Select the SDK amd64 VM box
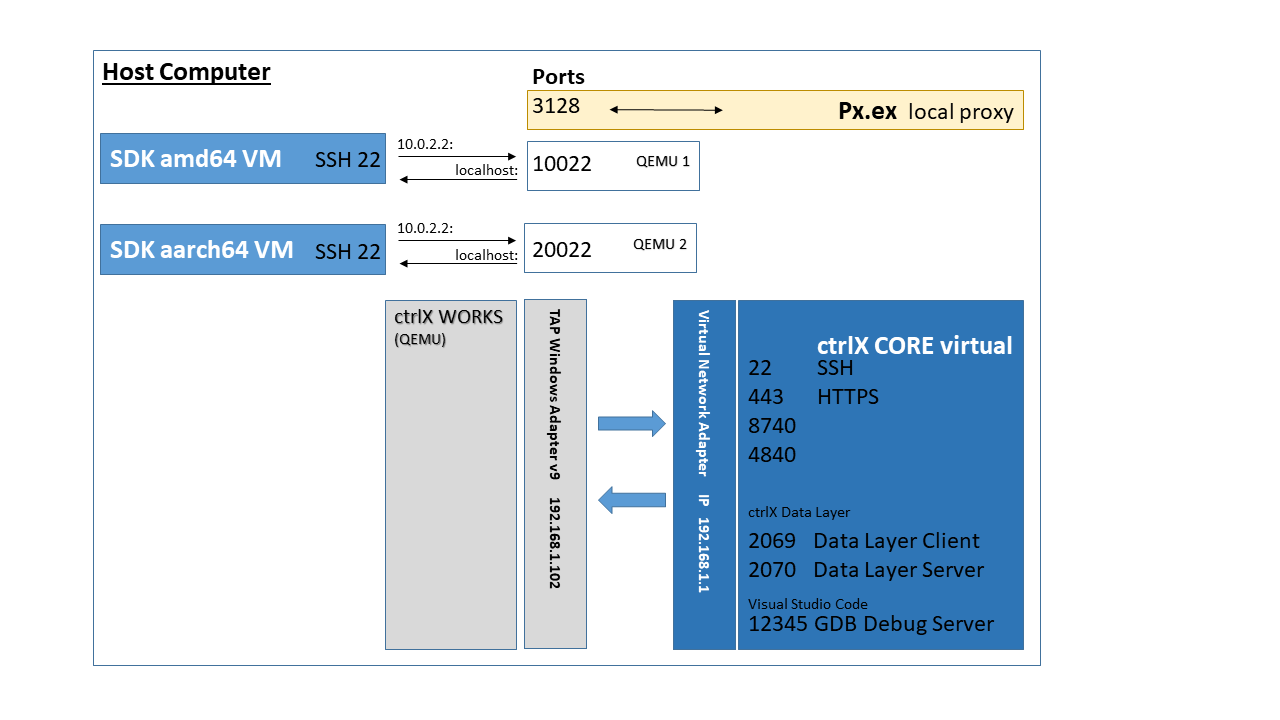The image size is (1280, 720). coord(242,158)
